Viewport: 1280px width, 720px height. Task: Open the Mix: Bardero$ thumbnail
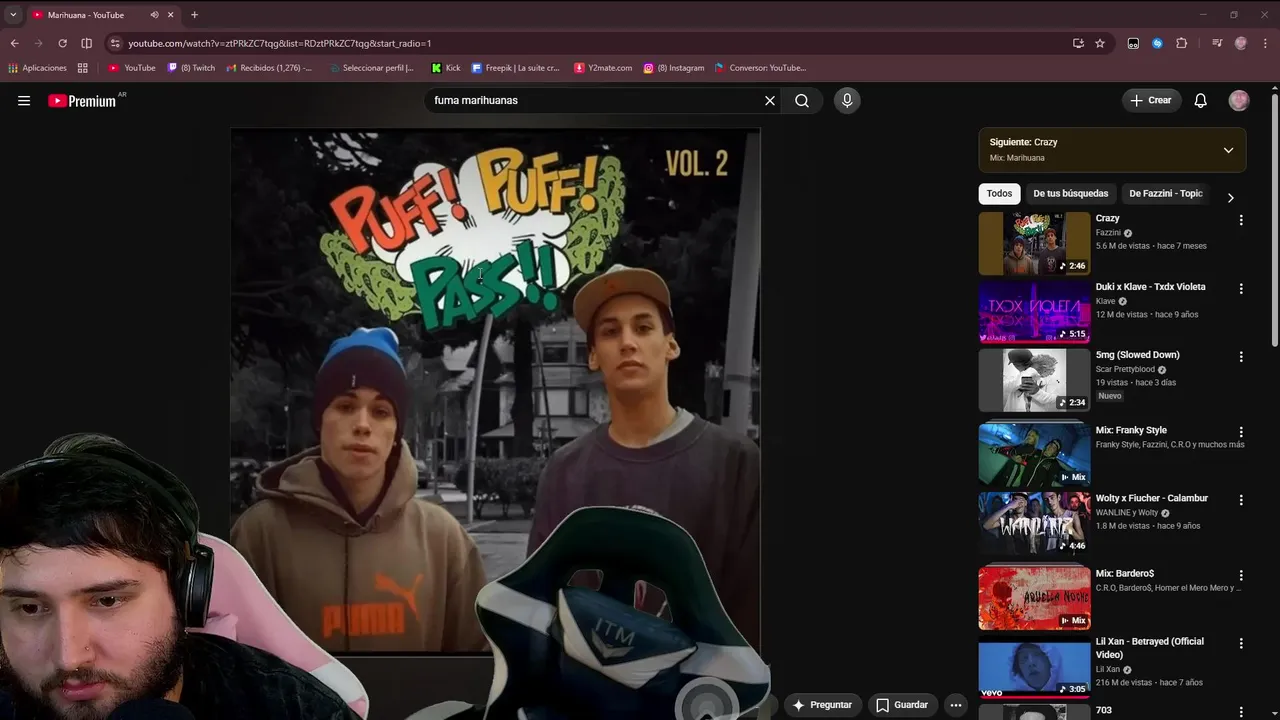coord(1034,598)
